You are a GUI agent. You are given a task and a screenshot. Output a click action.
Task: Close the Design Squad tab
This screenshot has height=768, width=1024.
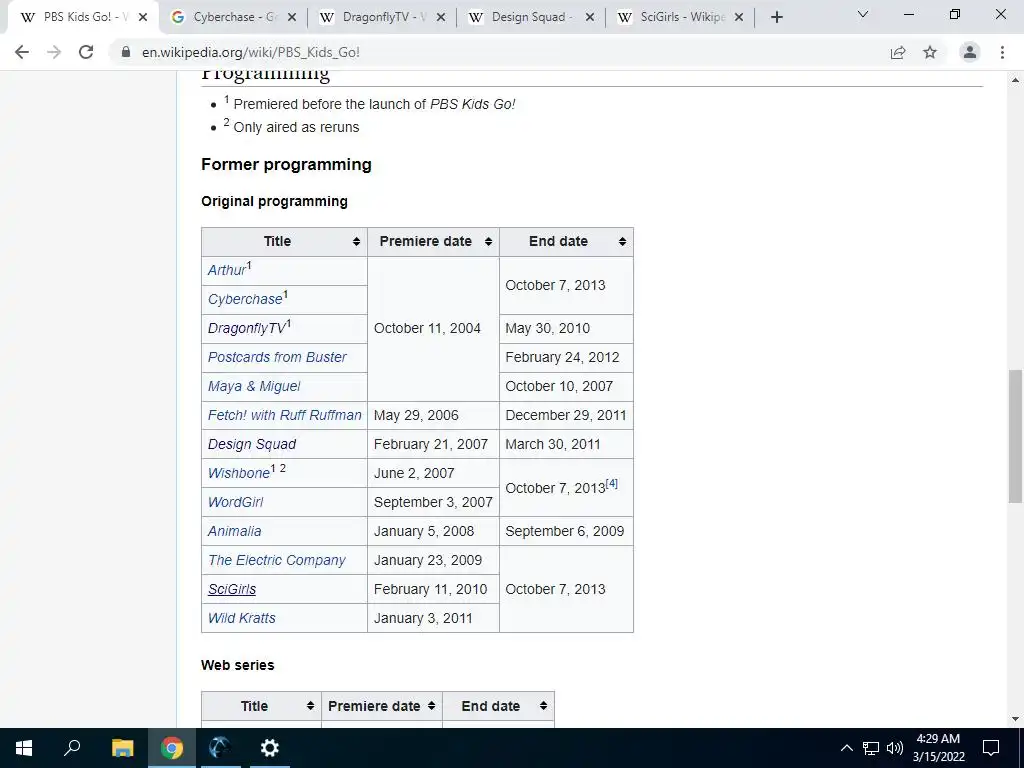(x=590, y=18)
